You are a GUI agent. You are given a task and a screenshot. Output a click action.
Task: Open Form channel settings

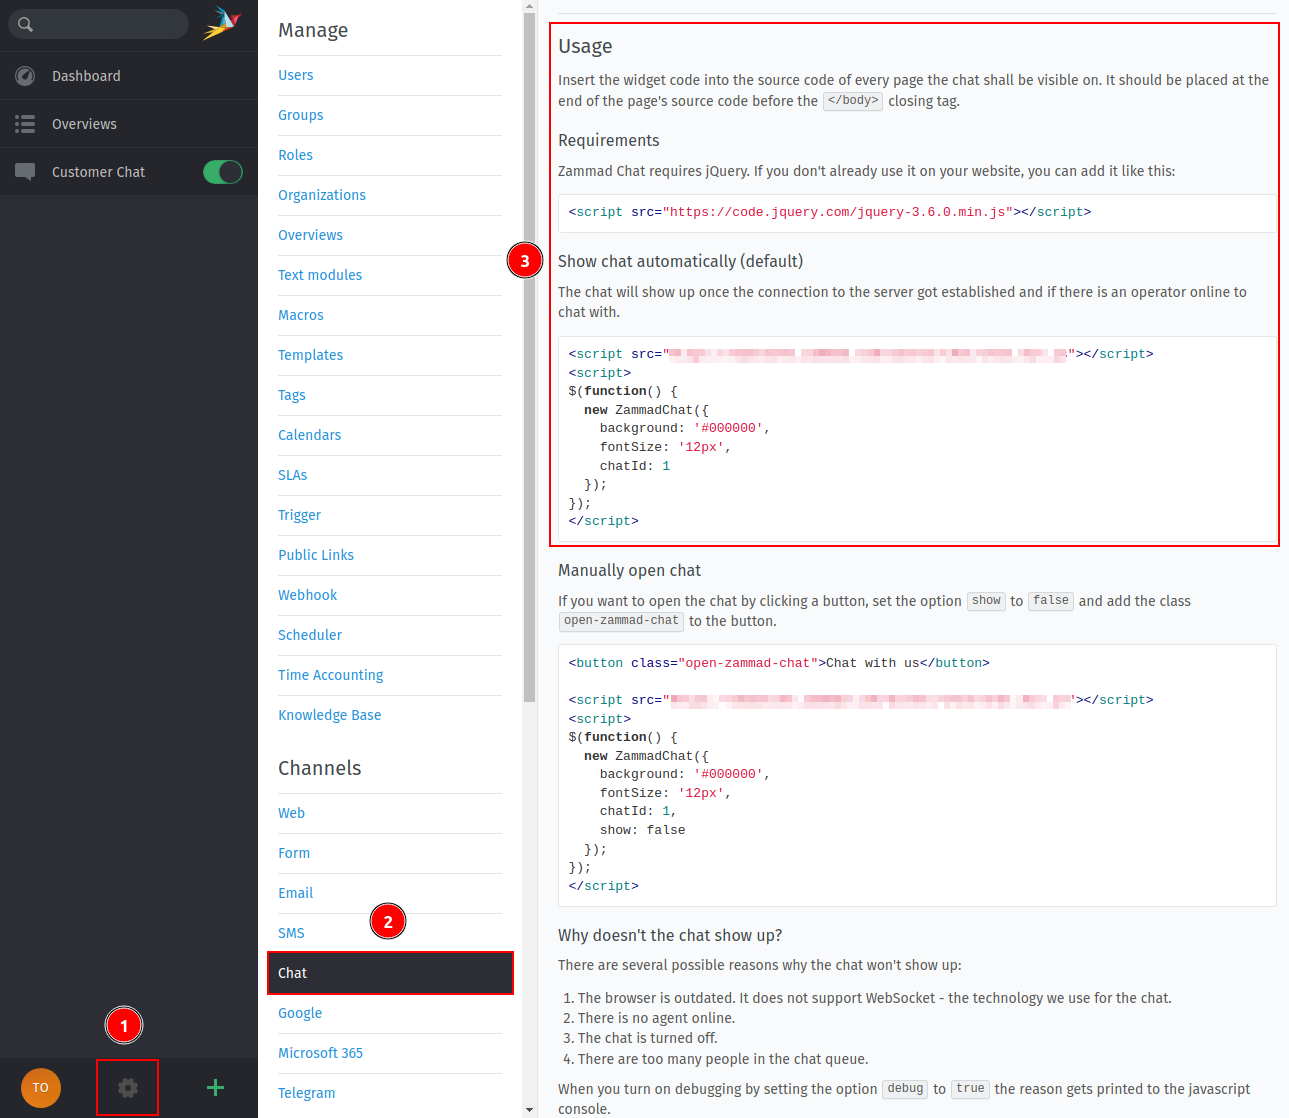(x=294, y=853)
